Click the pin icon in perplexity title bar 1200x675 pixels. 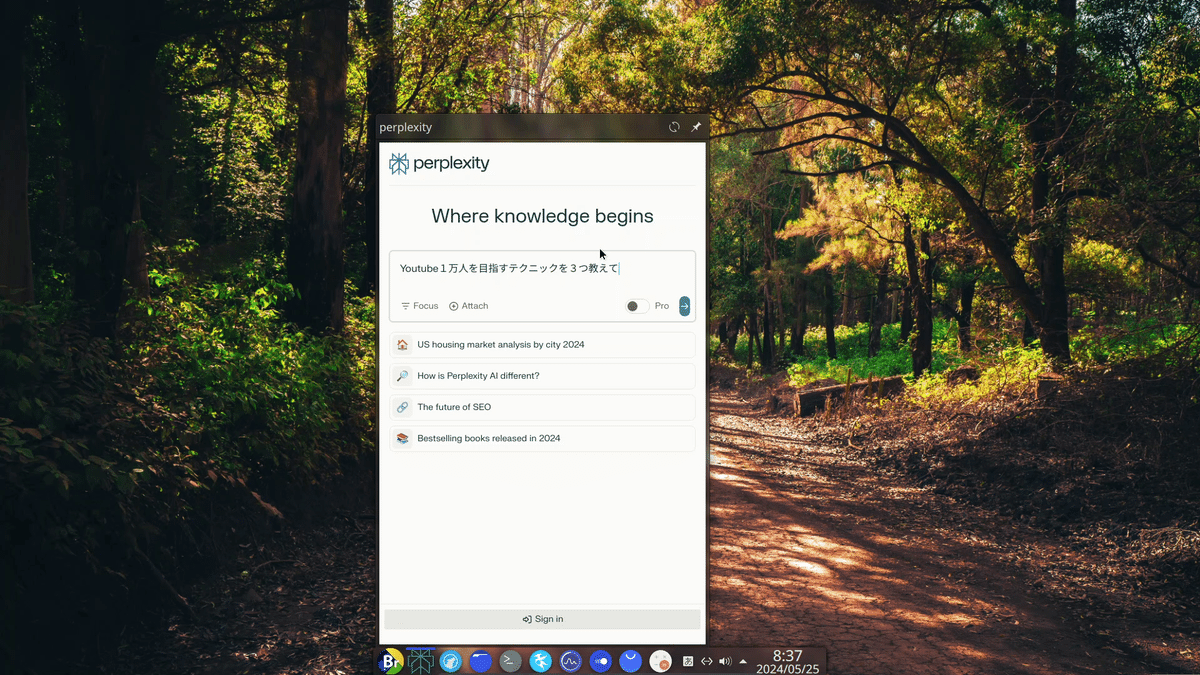[696, 127]
